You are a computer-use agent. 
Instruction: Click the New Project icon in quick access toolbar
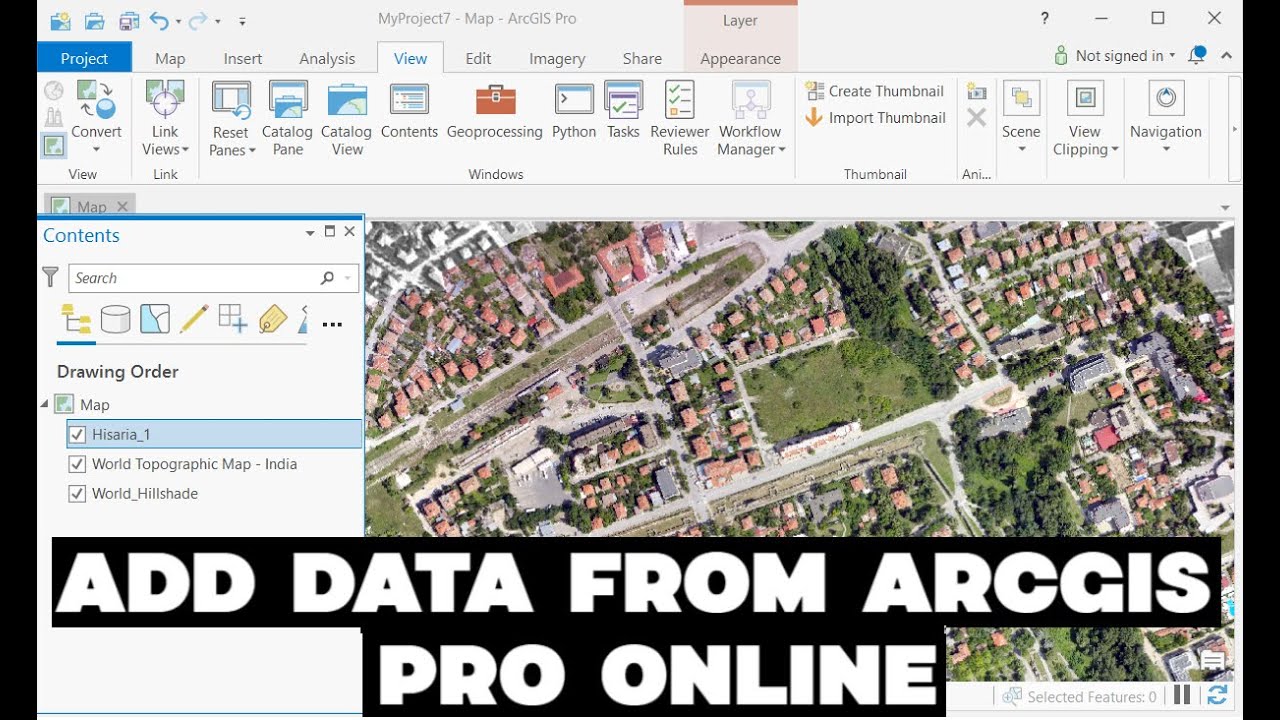click(60, 19)
